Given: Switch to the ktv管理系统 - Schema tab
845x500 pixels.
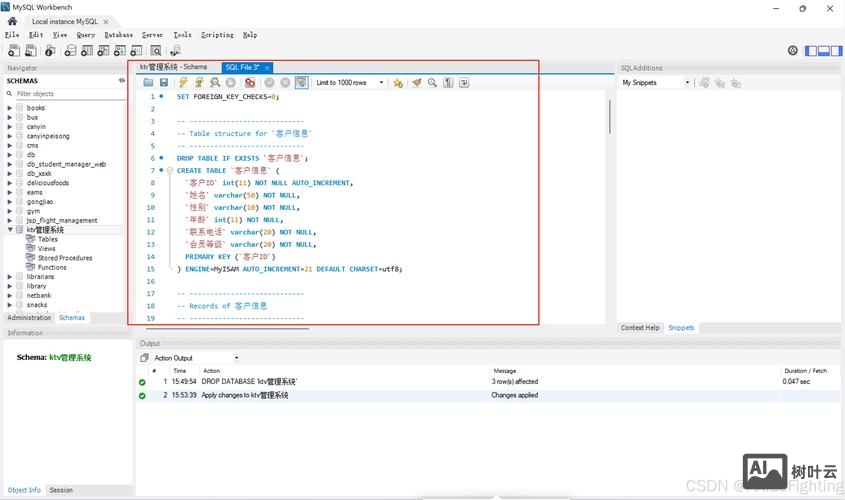Looking at the screenshot, I should click(174, 67).
